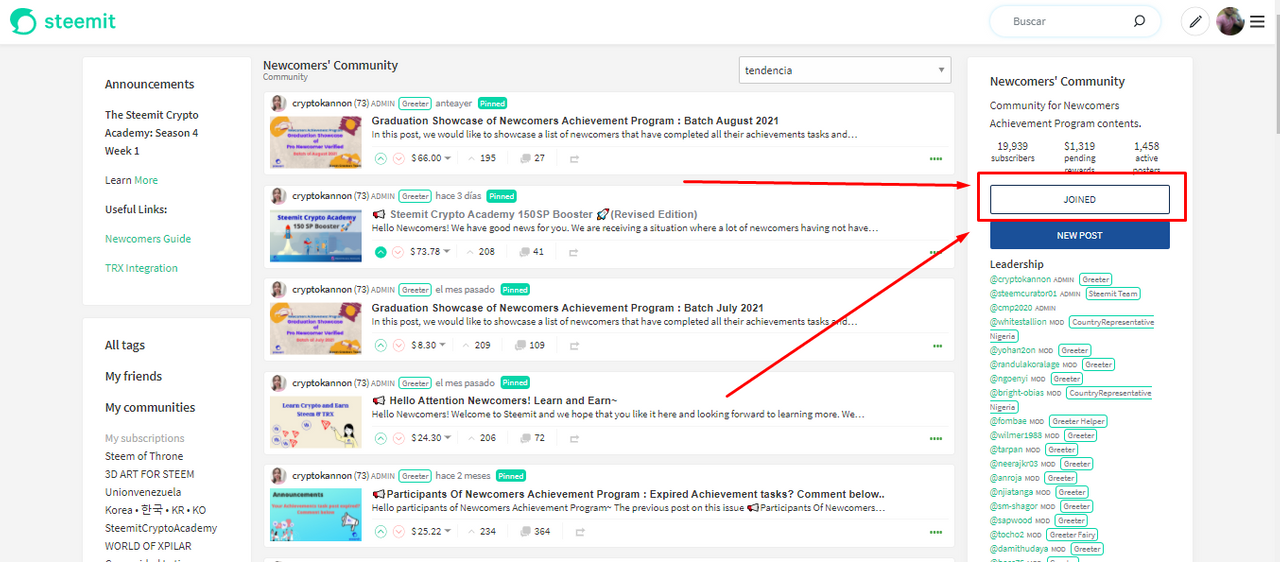1280x562 pixels.
Task: Downvote the Batch July 2021 post
Action: point(398,345)
